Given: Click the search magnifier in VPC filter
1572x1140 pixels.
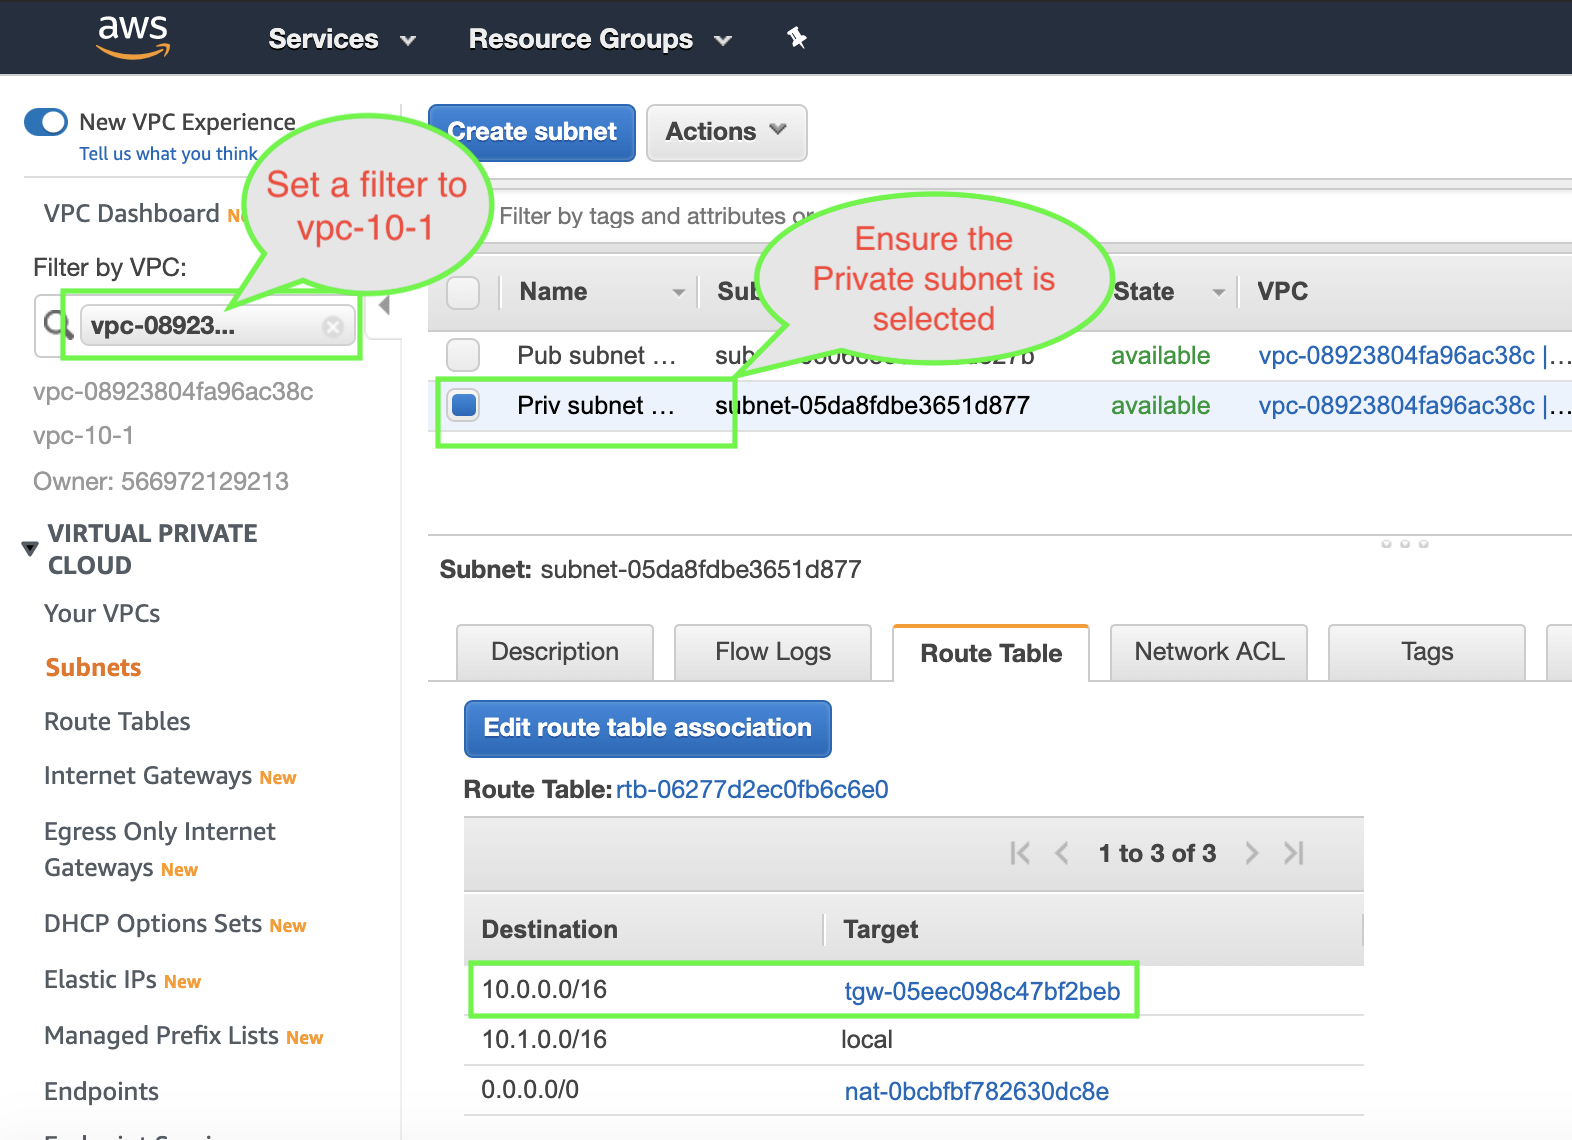Looking at the screenshot, I should coord(57,324).
